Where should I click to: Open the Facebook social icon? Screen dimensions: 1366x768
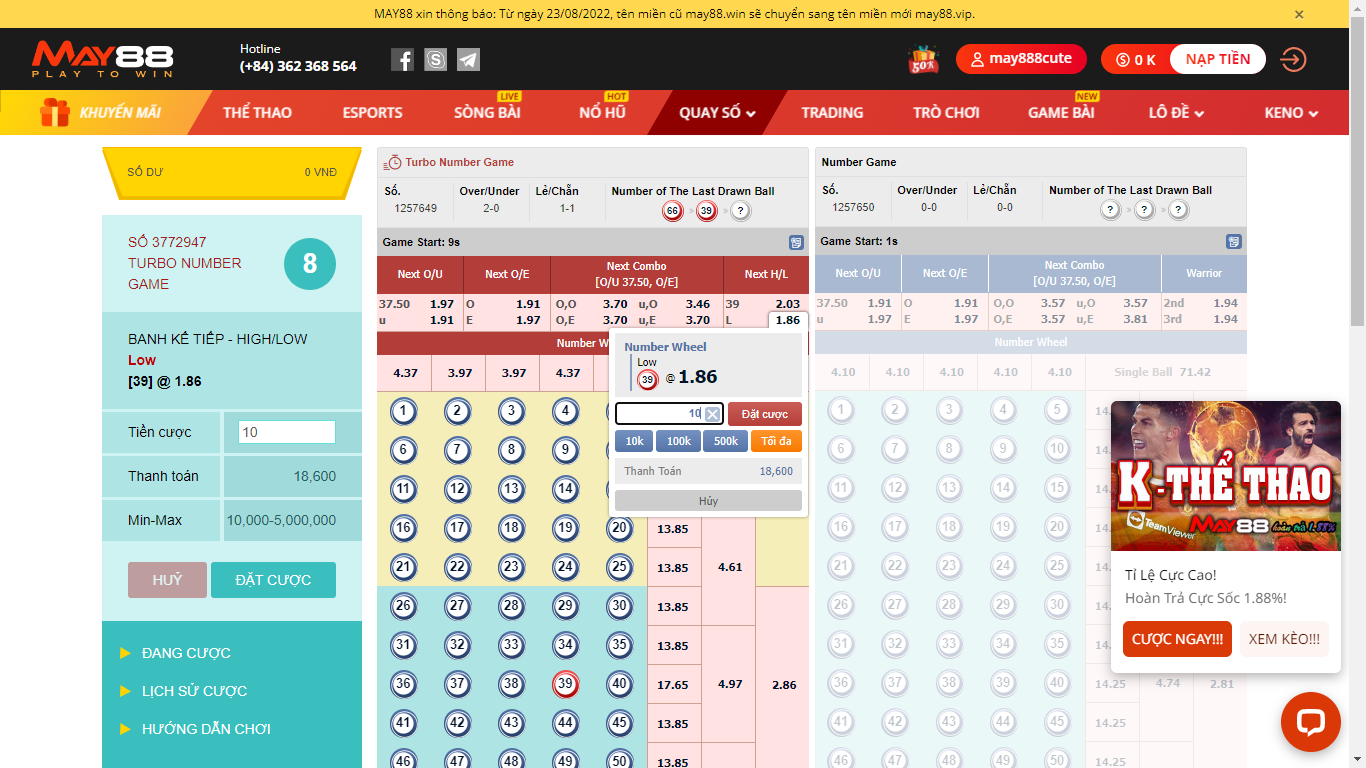tap(402, 60)
